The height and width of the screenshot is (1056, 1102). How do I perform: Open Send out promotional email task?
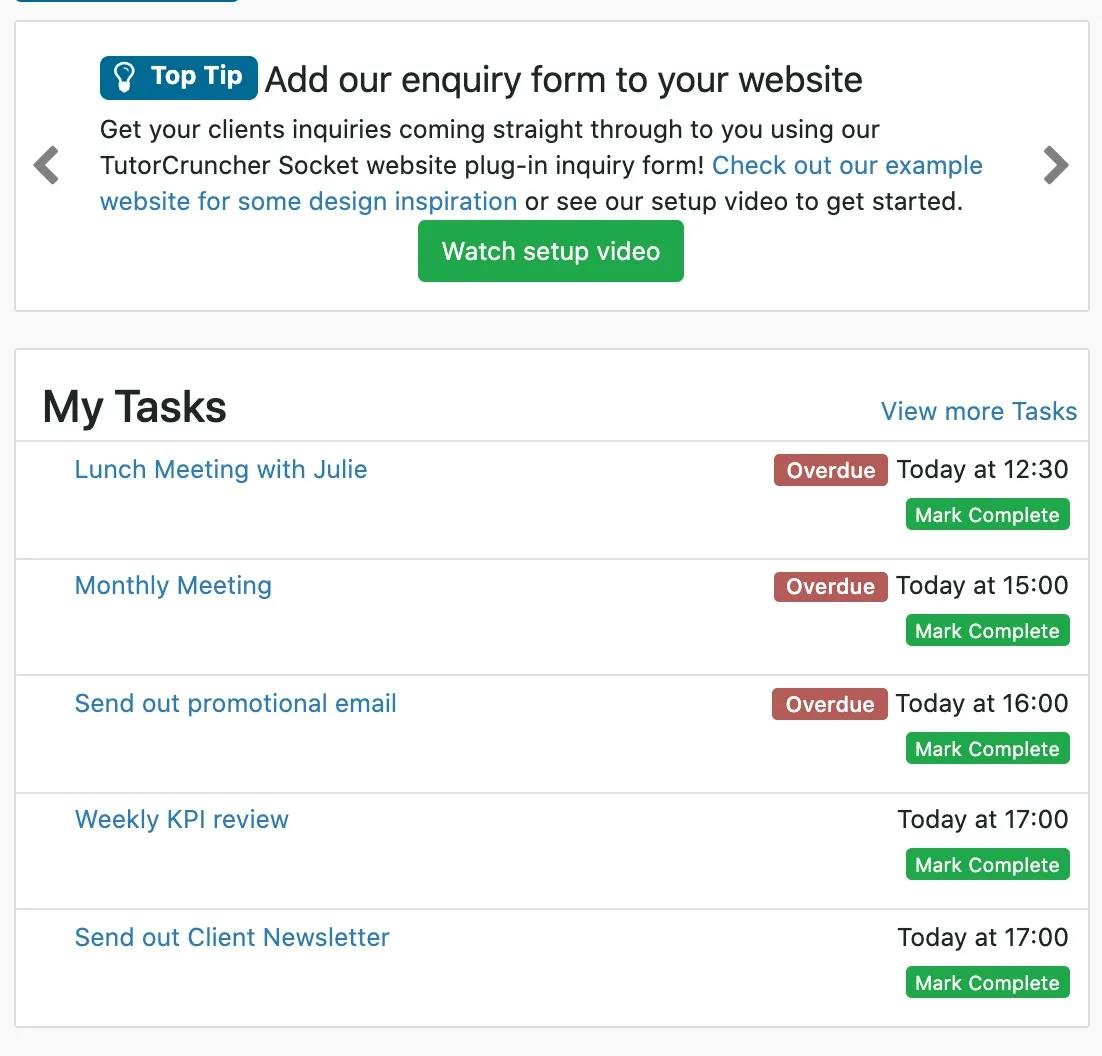click(236, 703)
